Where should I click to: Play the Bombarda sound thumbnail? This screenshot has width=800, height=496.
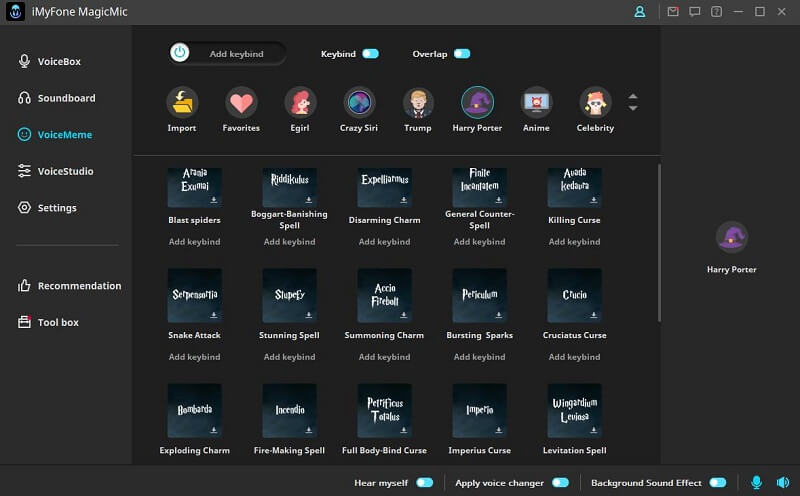(194, 411)
